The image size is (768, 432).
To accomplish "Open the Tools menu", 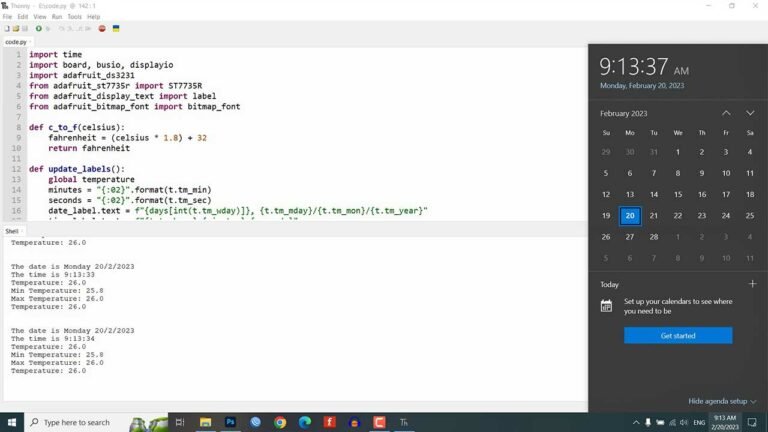I will coord(74,17).
